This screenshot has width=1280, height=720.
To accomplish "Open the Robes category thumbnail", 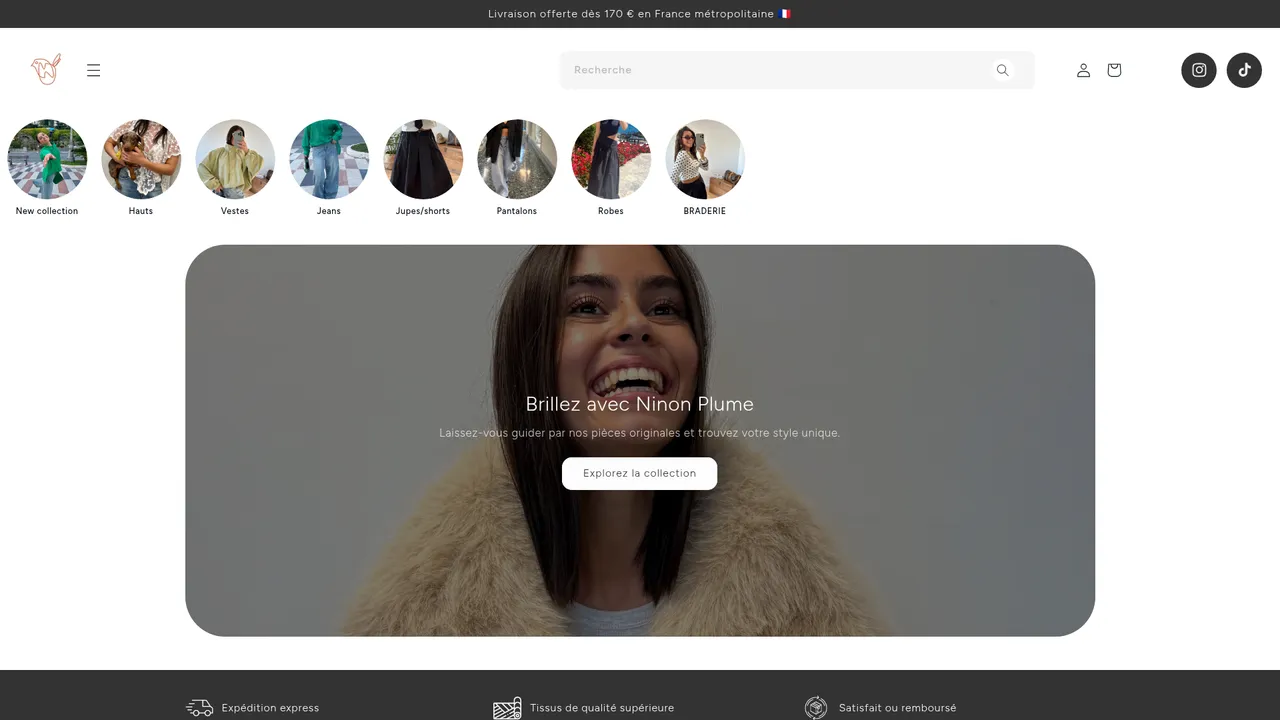I will tap(611, 159).
